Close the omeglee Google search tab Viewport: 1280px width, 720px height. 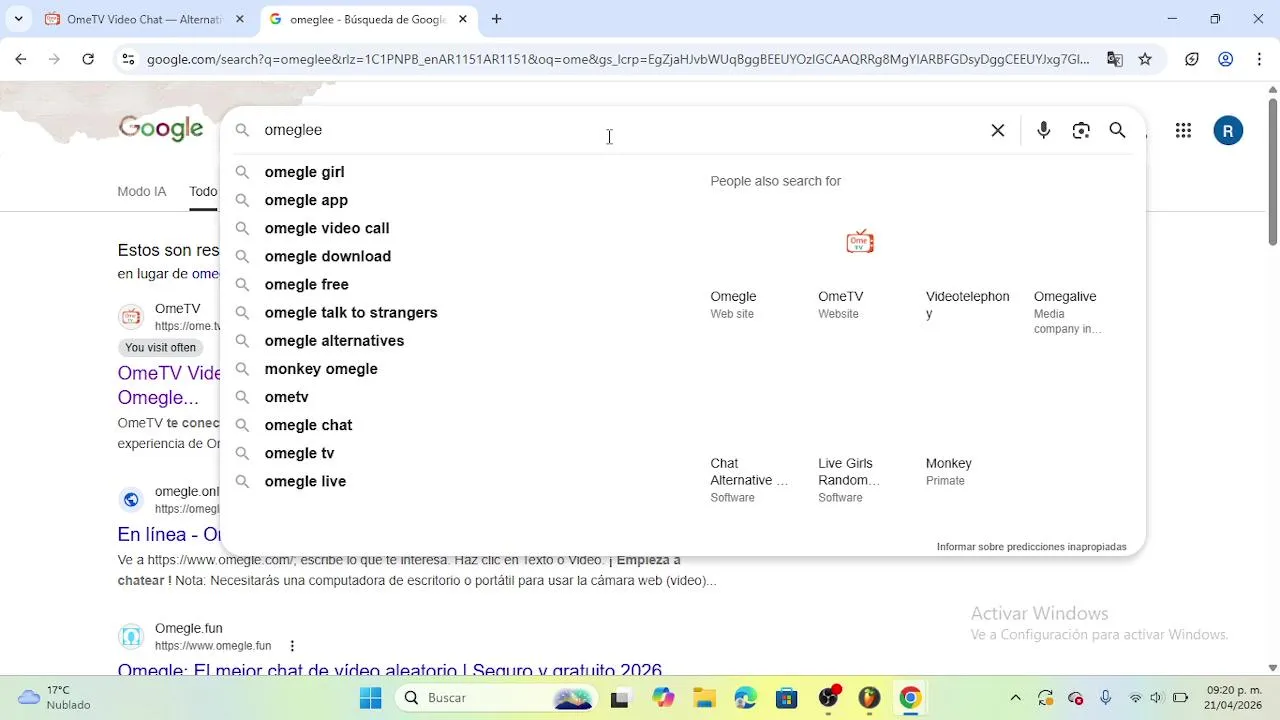pos(463,19)
